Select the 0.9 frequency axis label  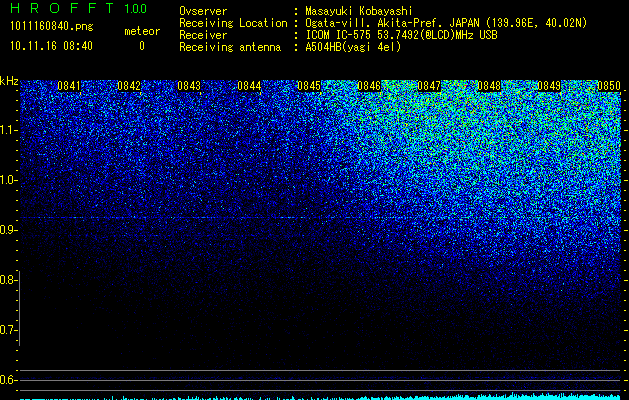[8, 230]
